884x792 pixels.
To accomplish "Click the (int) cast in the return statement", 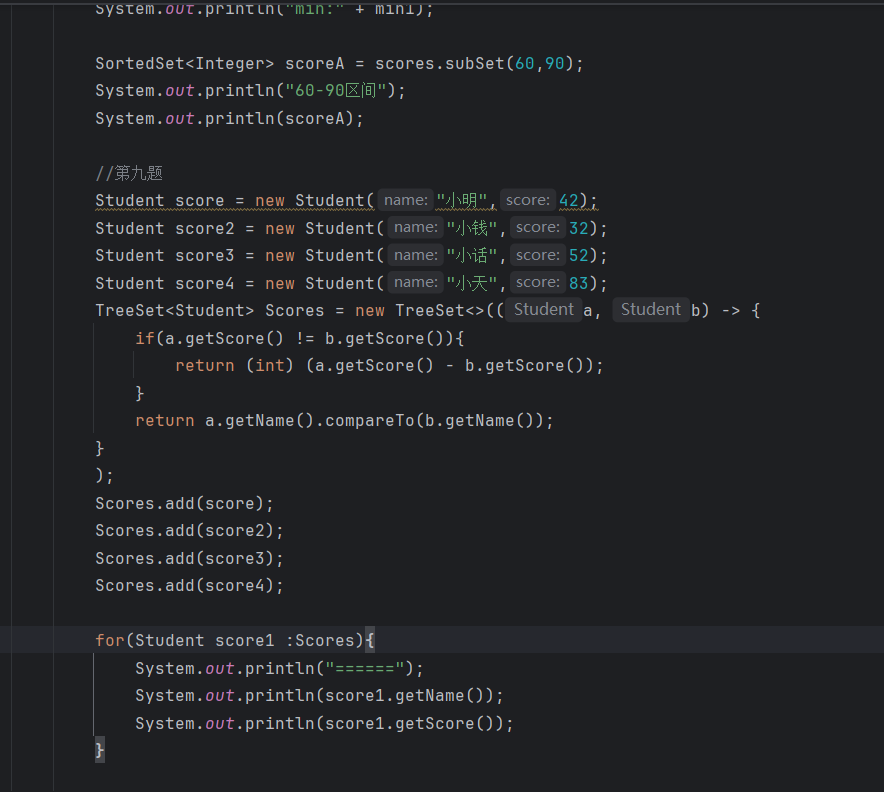I will click(x=270, y=366).
